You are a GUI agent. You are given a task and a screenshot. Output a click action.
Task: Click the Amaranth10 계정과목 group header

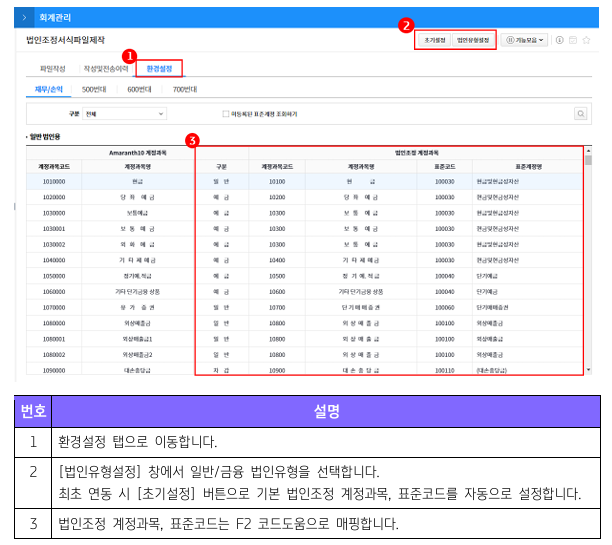point(137,153)
